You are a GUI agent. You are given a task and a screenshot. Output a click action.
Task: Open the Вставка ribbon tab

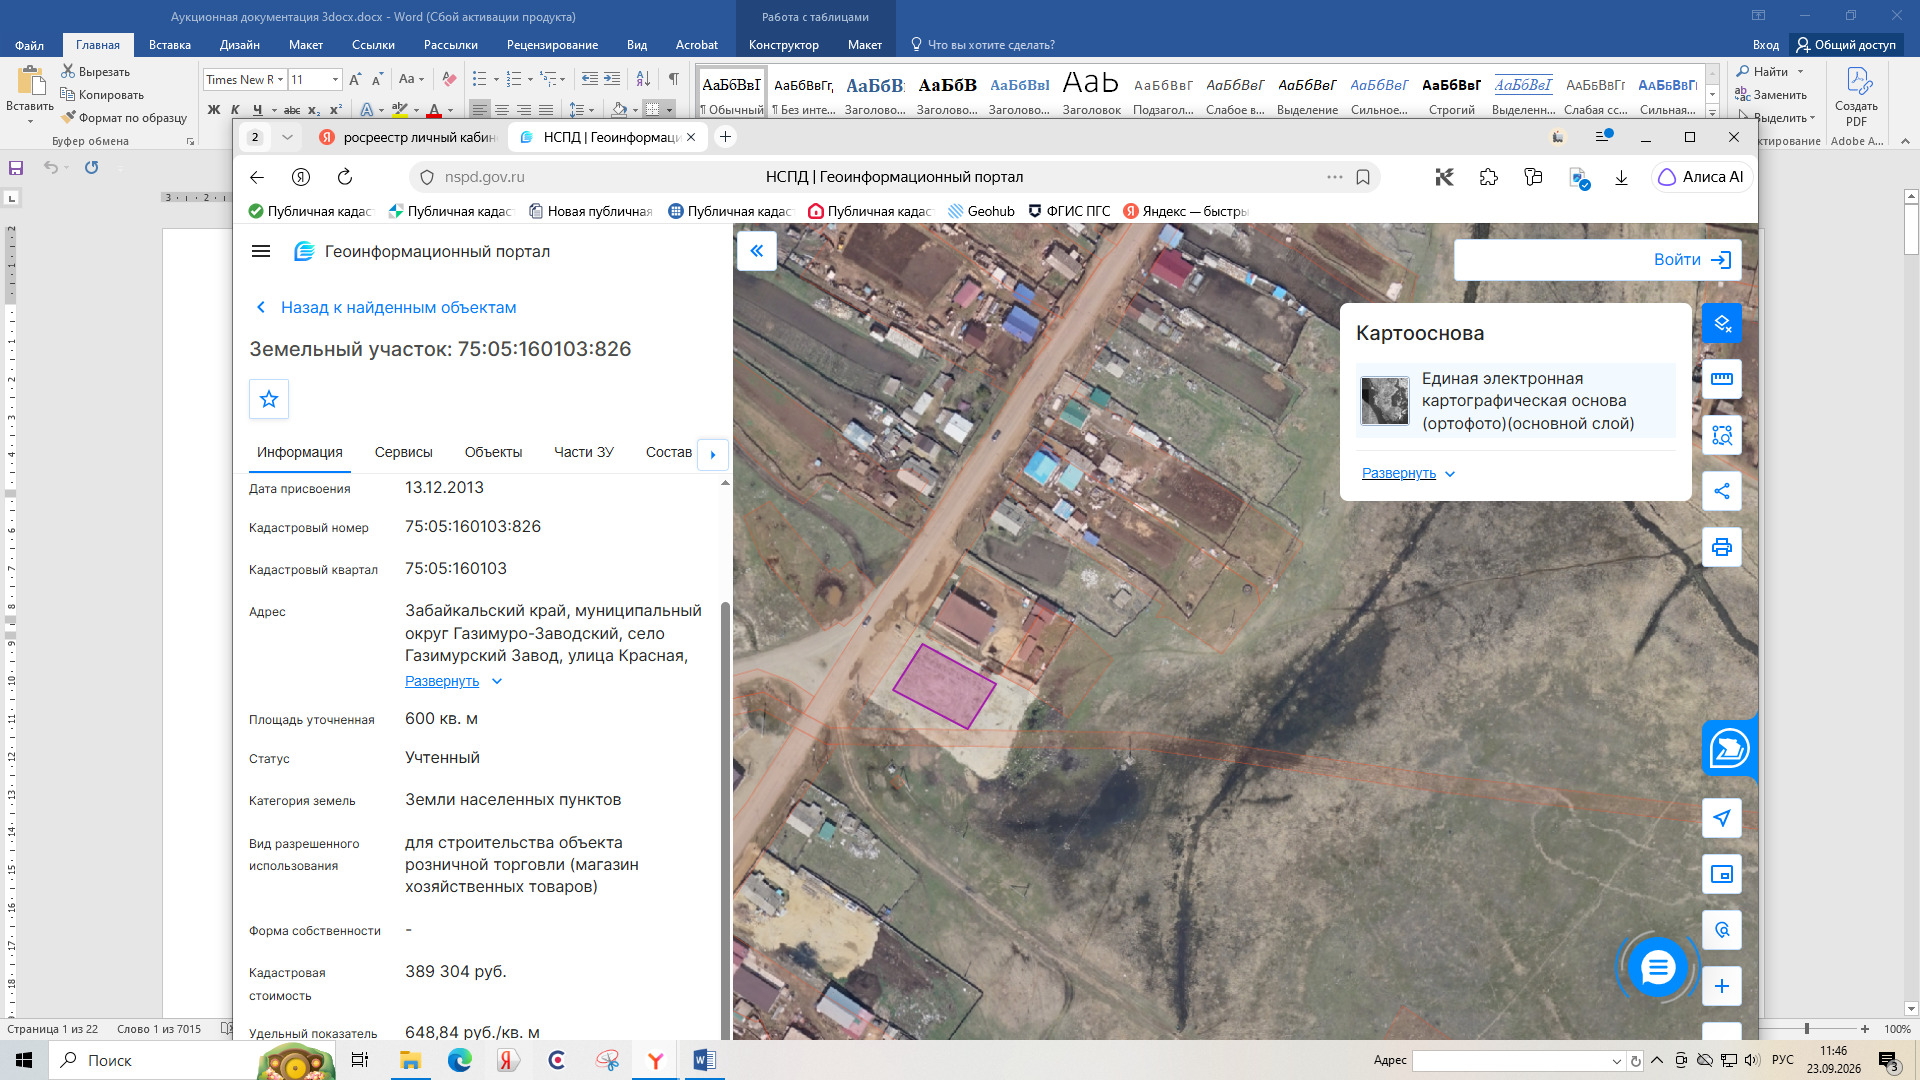(x=170, y=45)
